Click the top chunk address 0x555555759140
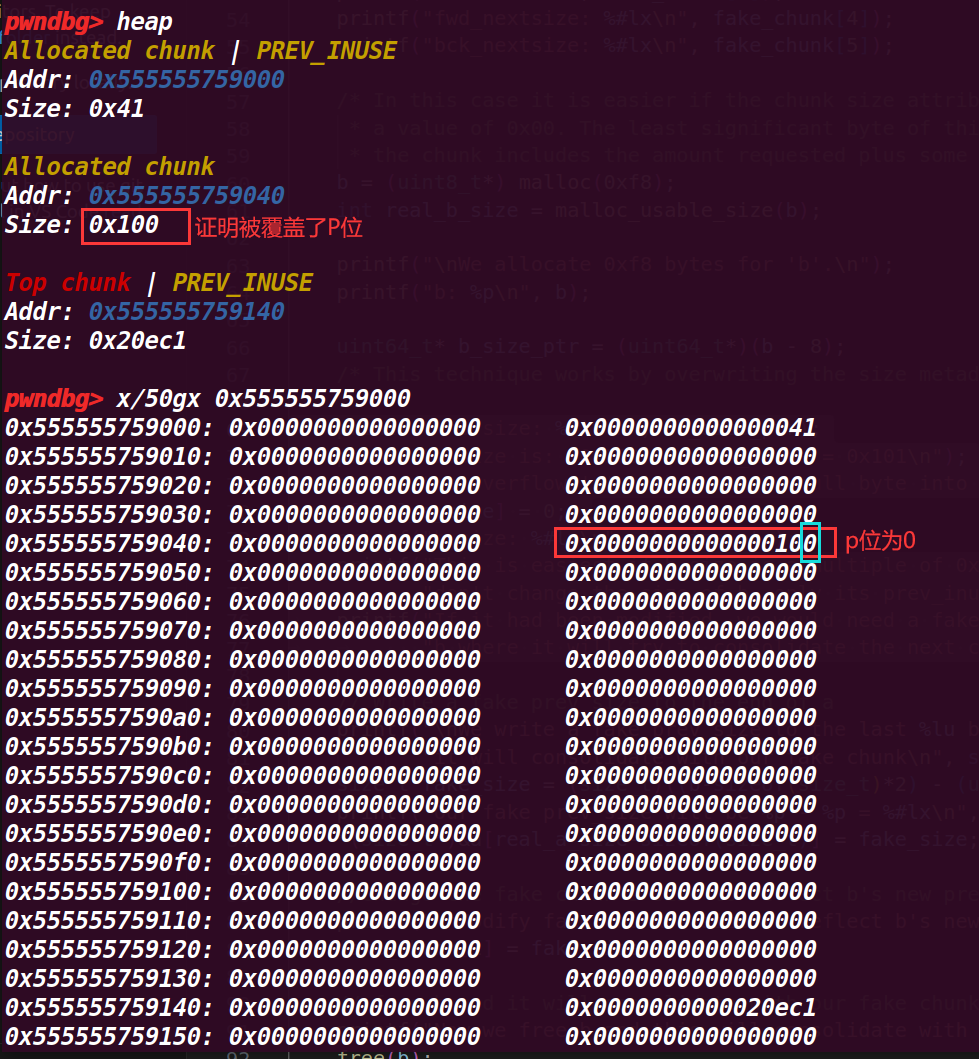The height and width of the screenshot is (1059, 979). click(x=186, y=312)
